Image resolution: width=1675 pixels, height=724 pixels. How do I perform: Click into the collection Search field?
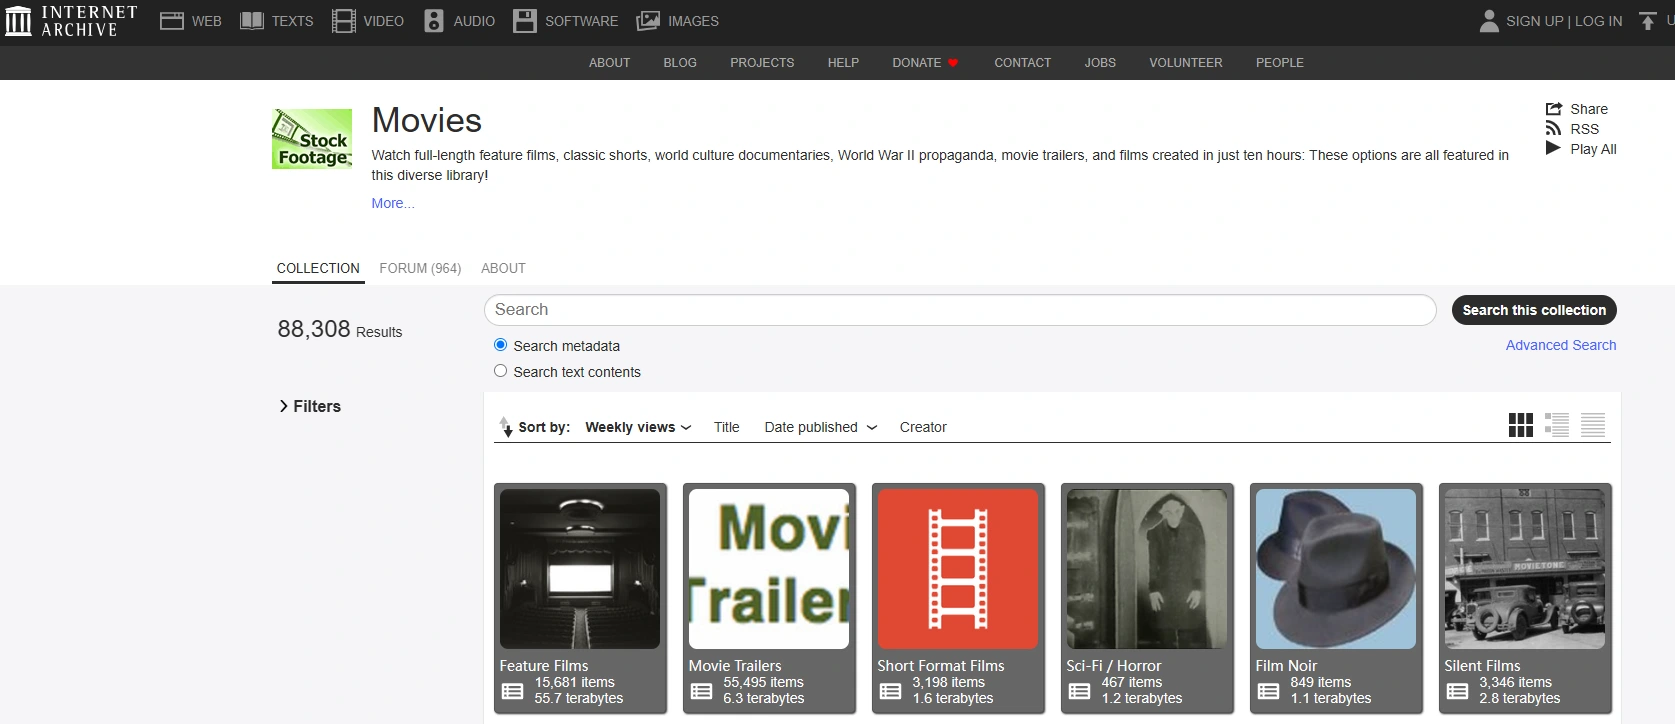click(x=960, y=310)
